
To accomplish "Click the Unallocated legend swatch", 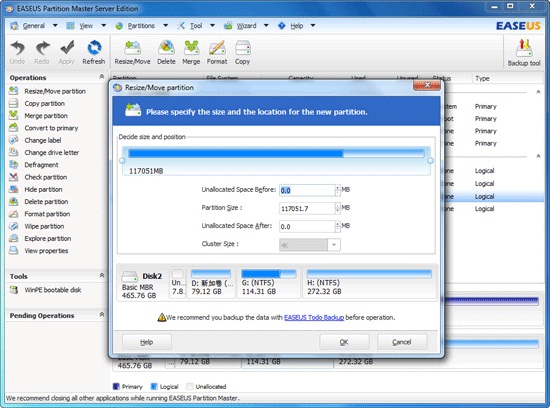I will pyautogui.click(x=190, y=386).
